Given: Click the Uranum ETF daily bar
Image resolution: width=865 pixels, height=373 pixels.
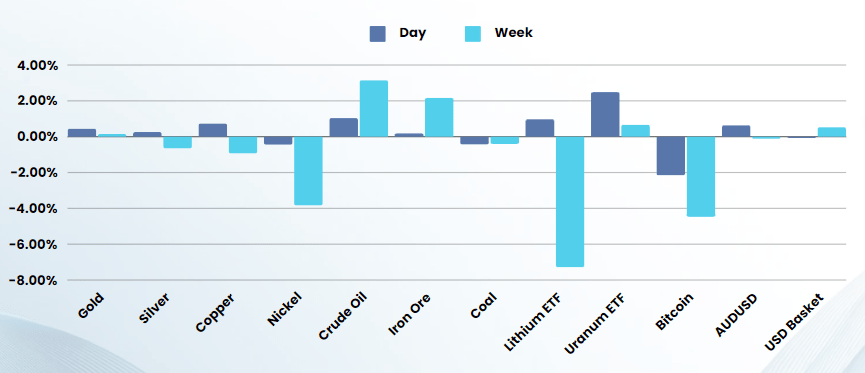Looking at the screenshot, I should (x=605, y=114).
